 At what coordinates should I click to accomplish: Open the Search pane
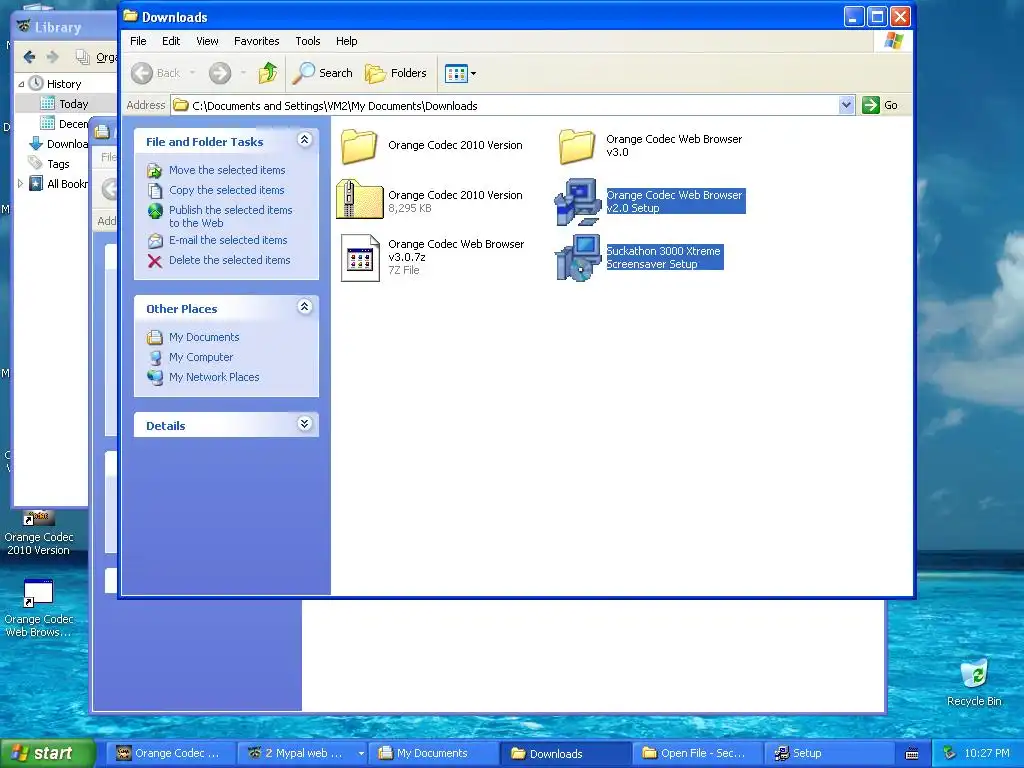(322, 73)
